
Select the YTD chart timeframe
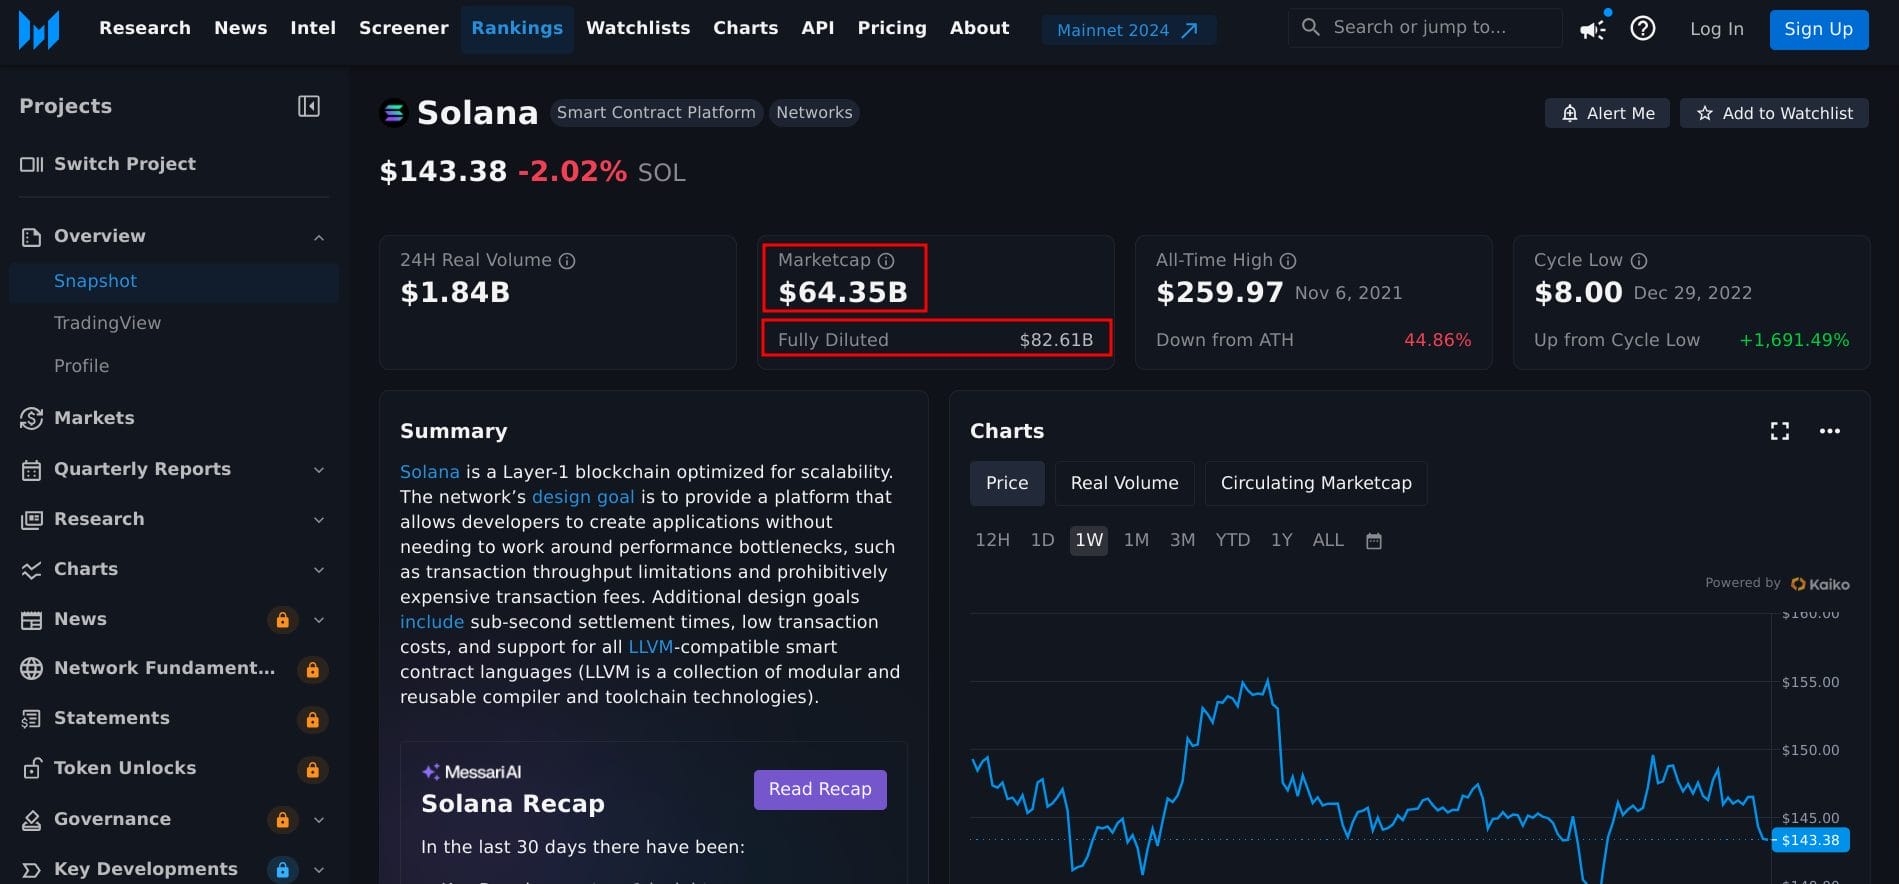[1233, 540]
